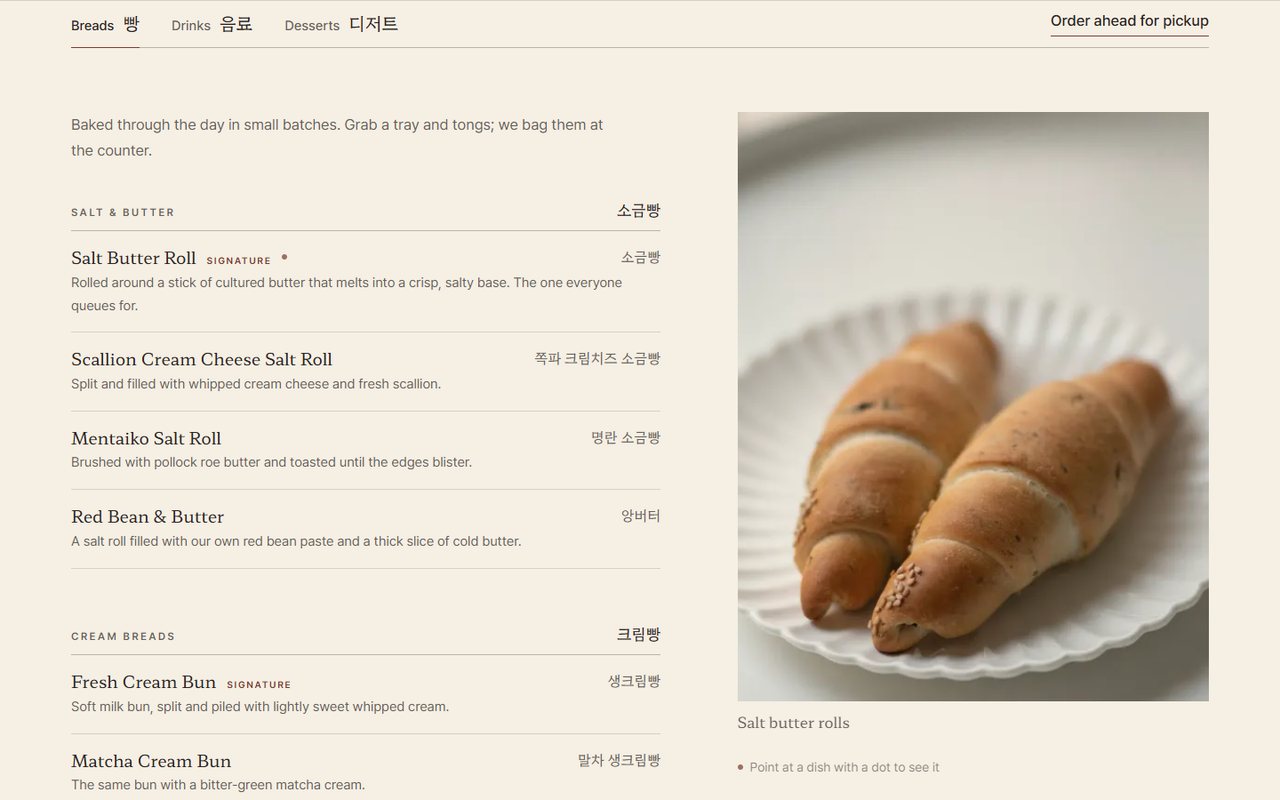Click the Korean name 명란 소금빵
The image size is (1280, 800).
[625, 438]
